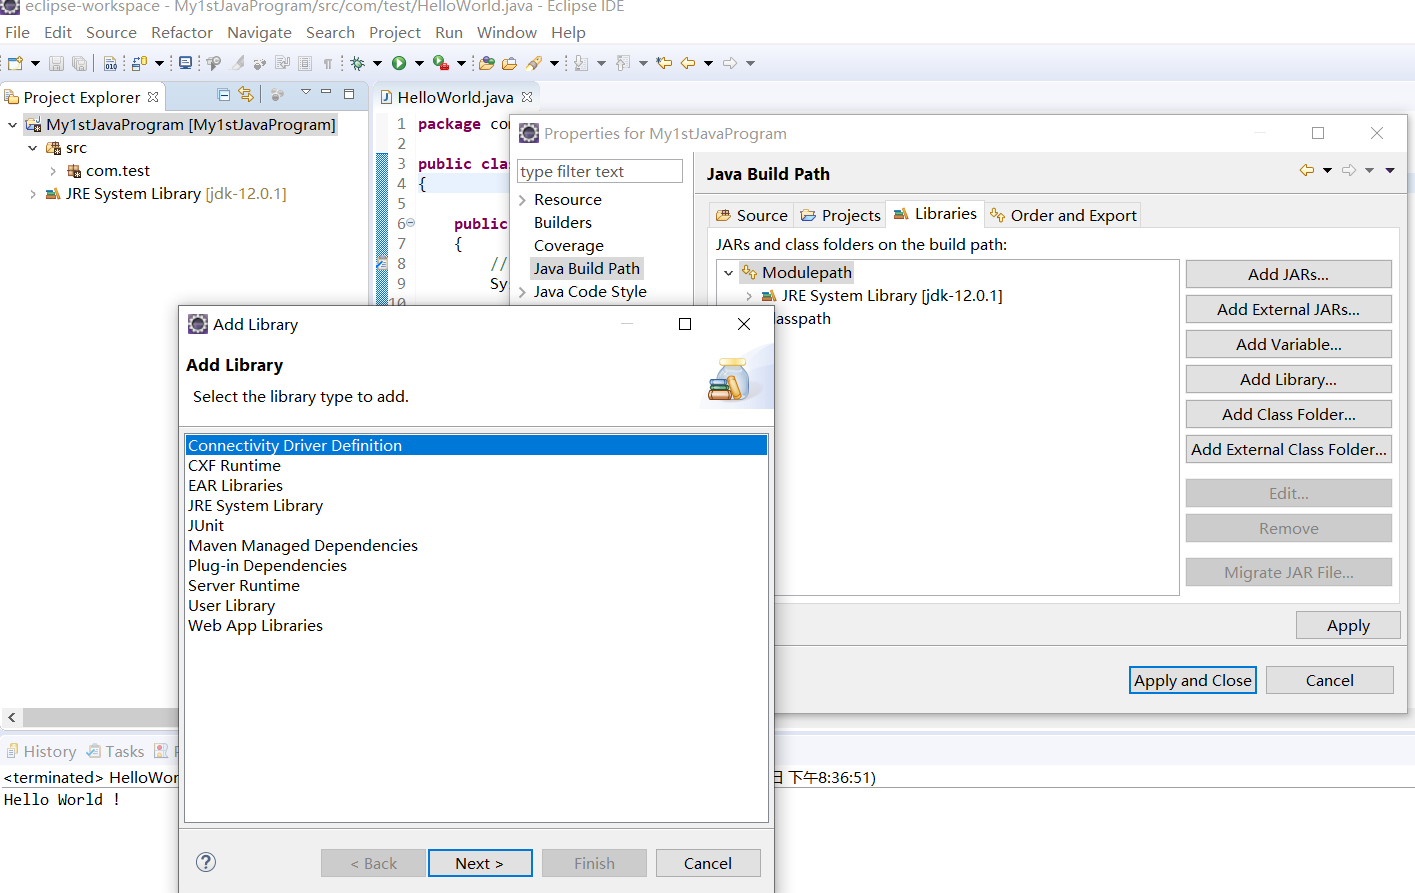
Task: Click the Last Edit Location toolbar icon
Action: [x=663, y=63]
